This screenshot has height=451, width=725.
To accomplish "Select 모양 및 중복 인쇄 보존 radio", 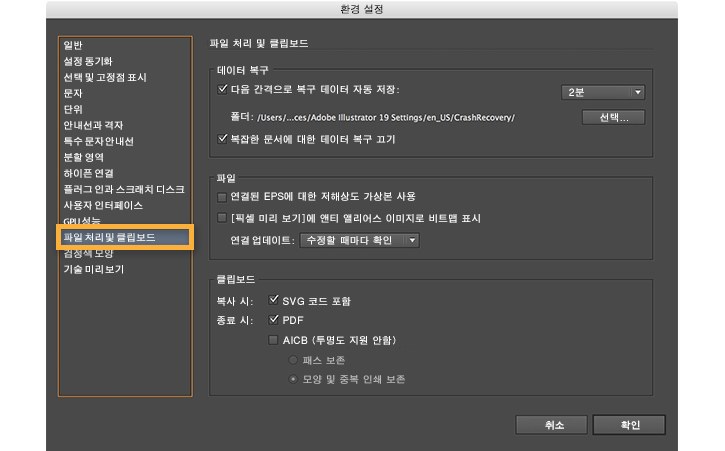I will click(x=293, y=379).
